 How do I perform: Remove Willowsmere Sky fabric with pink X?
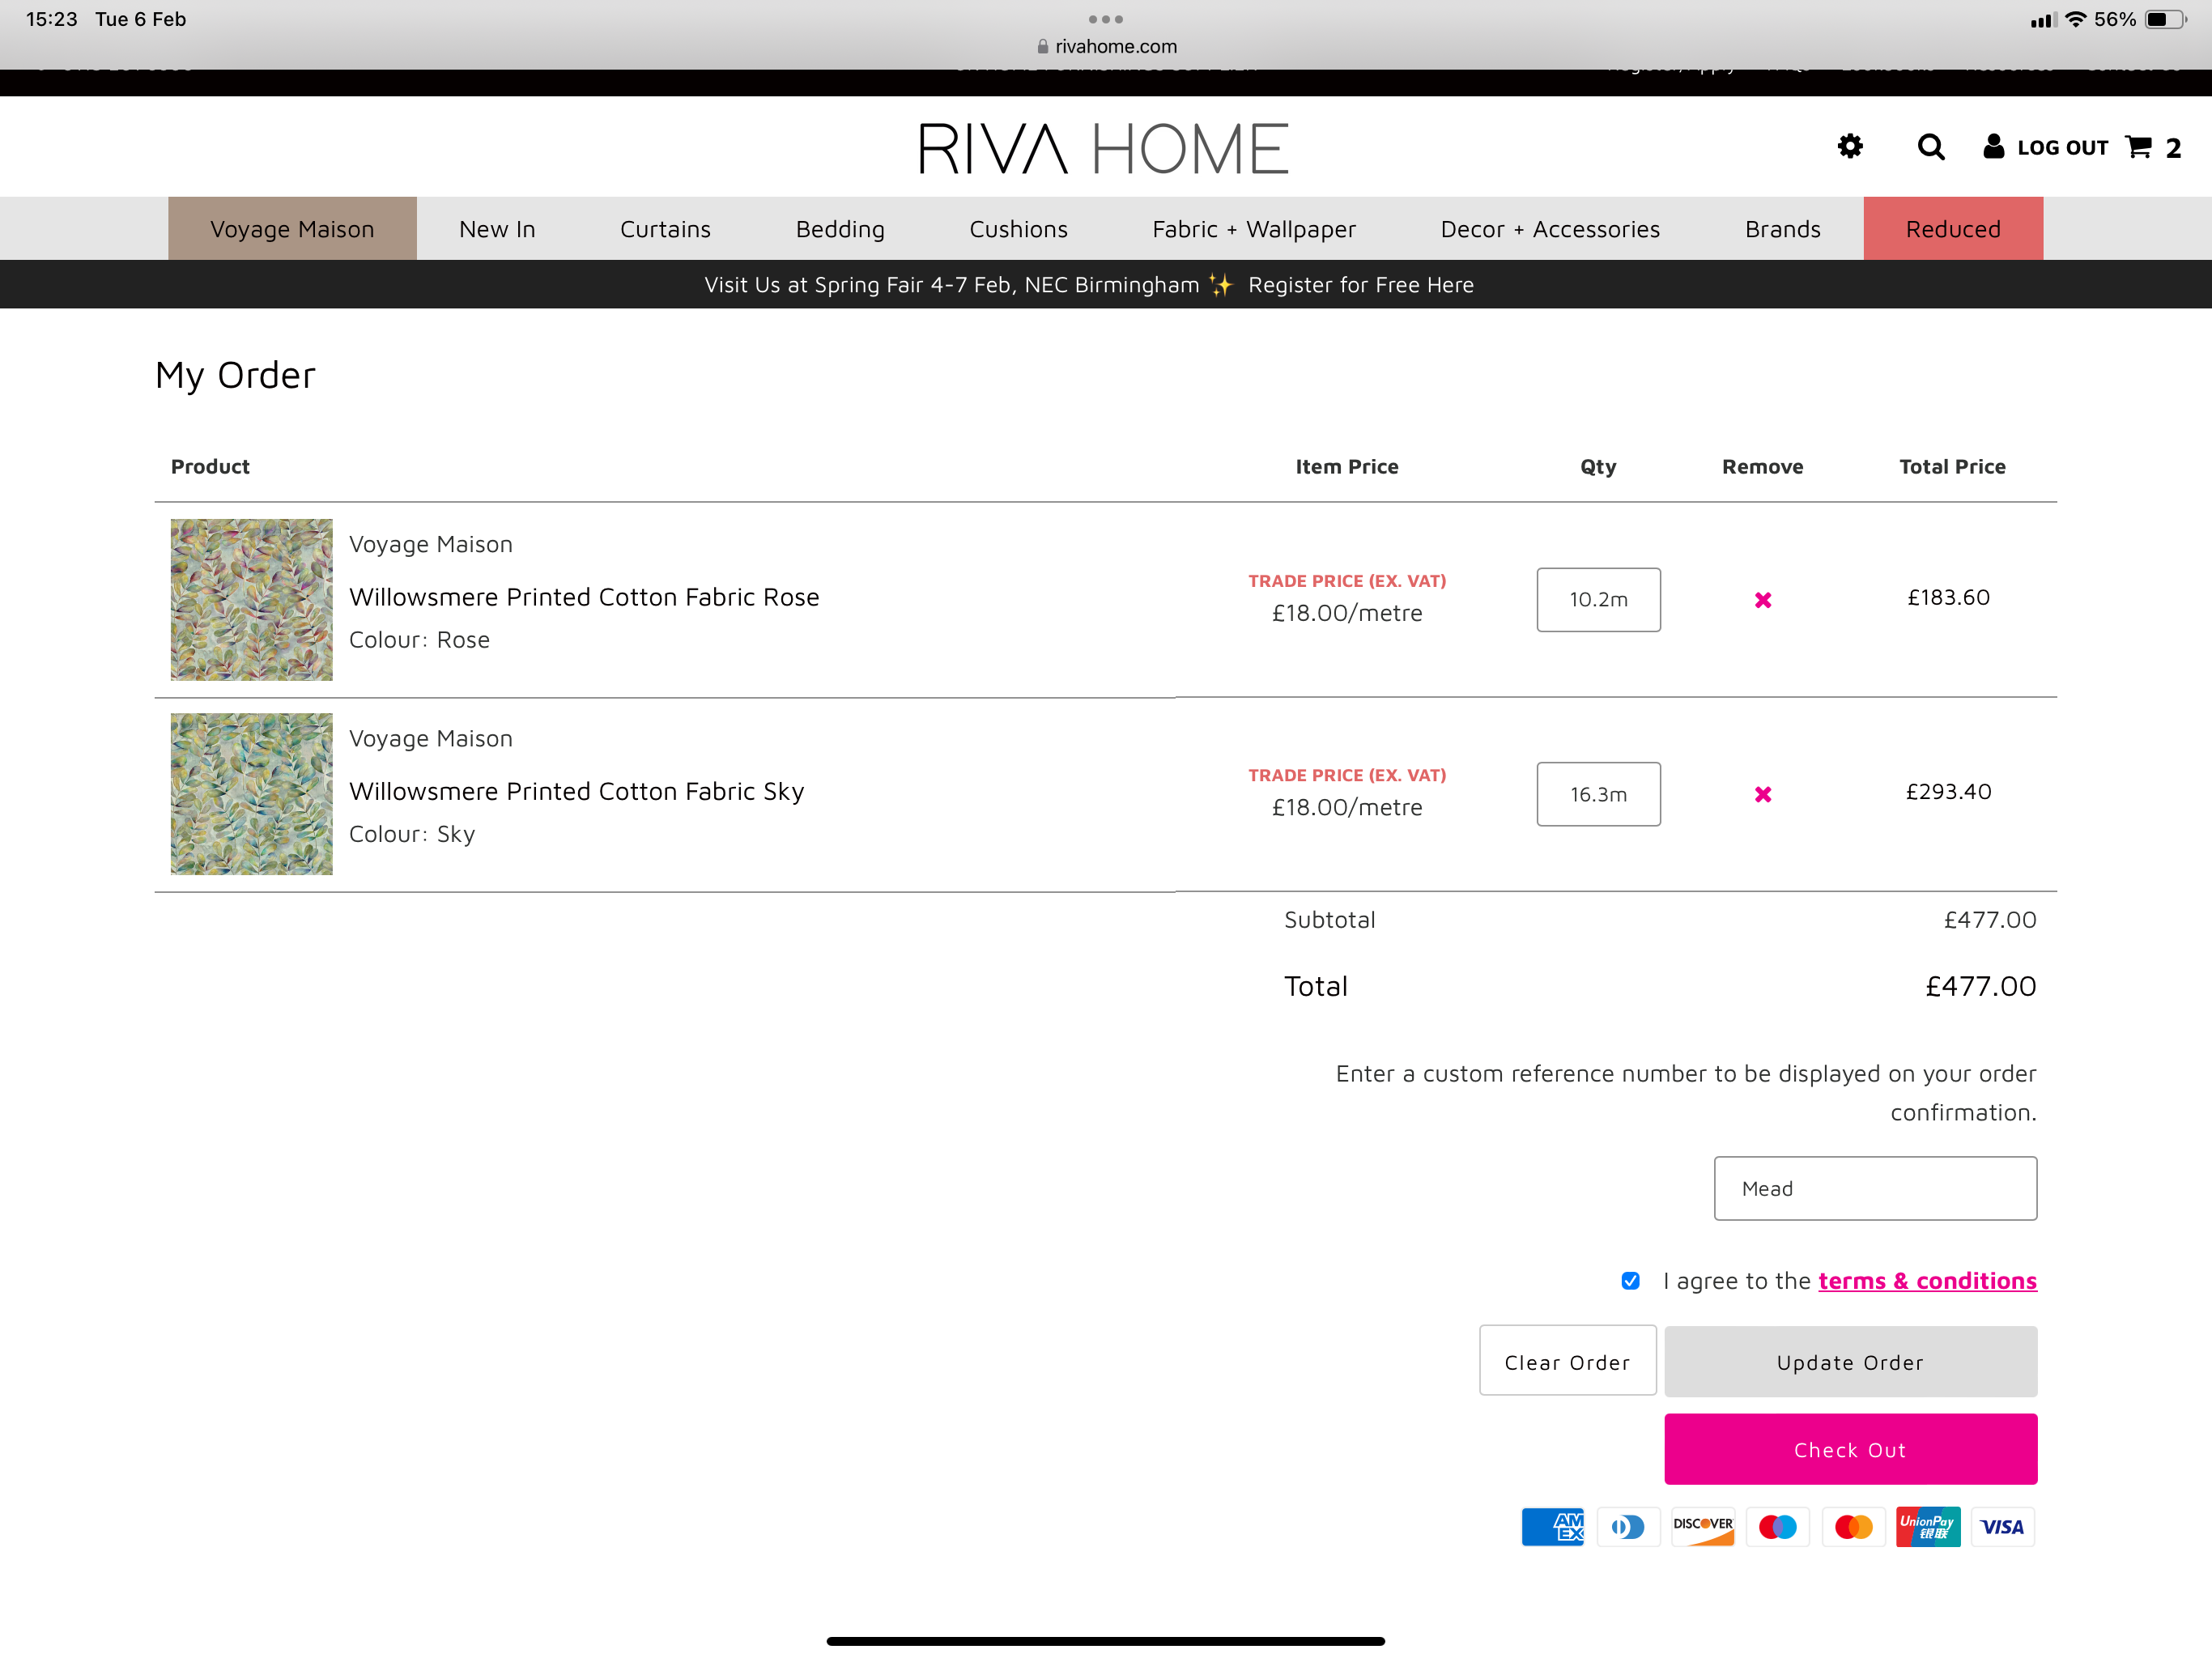click(1762, 794)
